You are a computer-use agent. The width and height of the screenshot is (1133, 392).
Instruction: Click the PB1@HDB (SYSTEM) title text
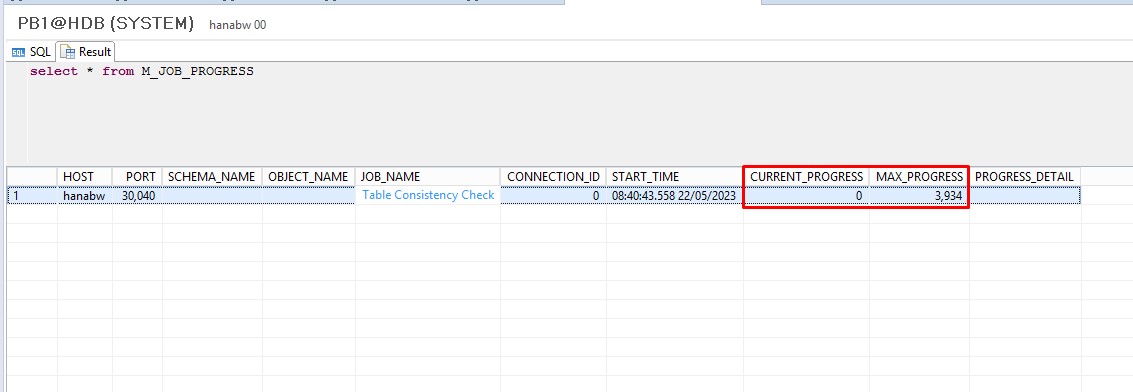click(x=105, y=23)
